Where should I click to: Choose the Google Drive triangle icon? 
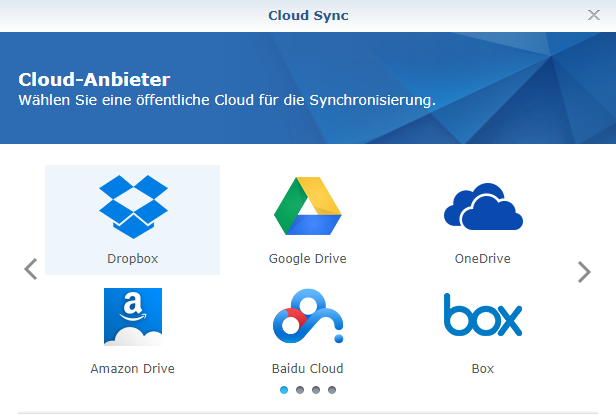[x=308, y=206]
